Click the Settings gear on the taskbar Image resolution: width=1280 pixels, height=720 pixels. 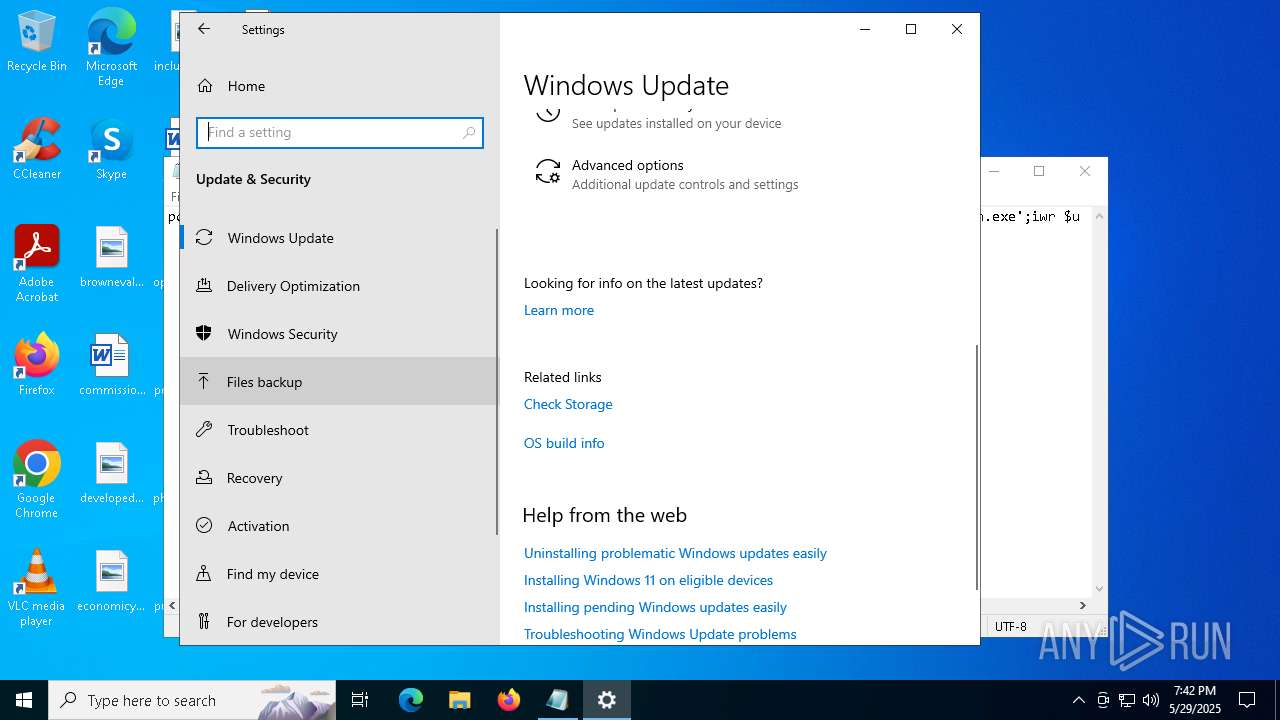[607, 700]
